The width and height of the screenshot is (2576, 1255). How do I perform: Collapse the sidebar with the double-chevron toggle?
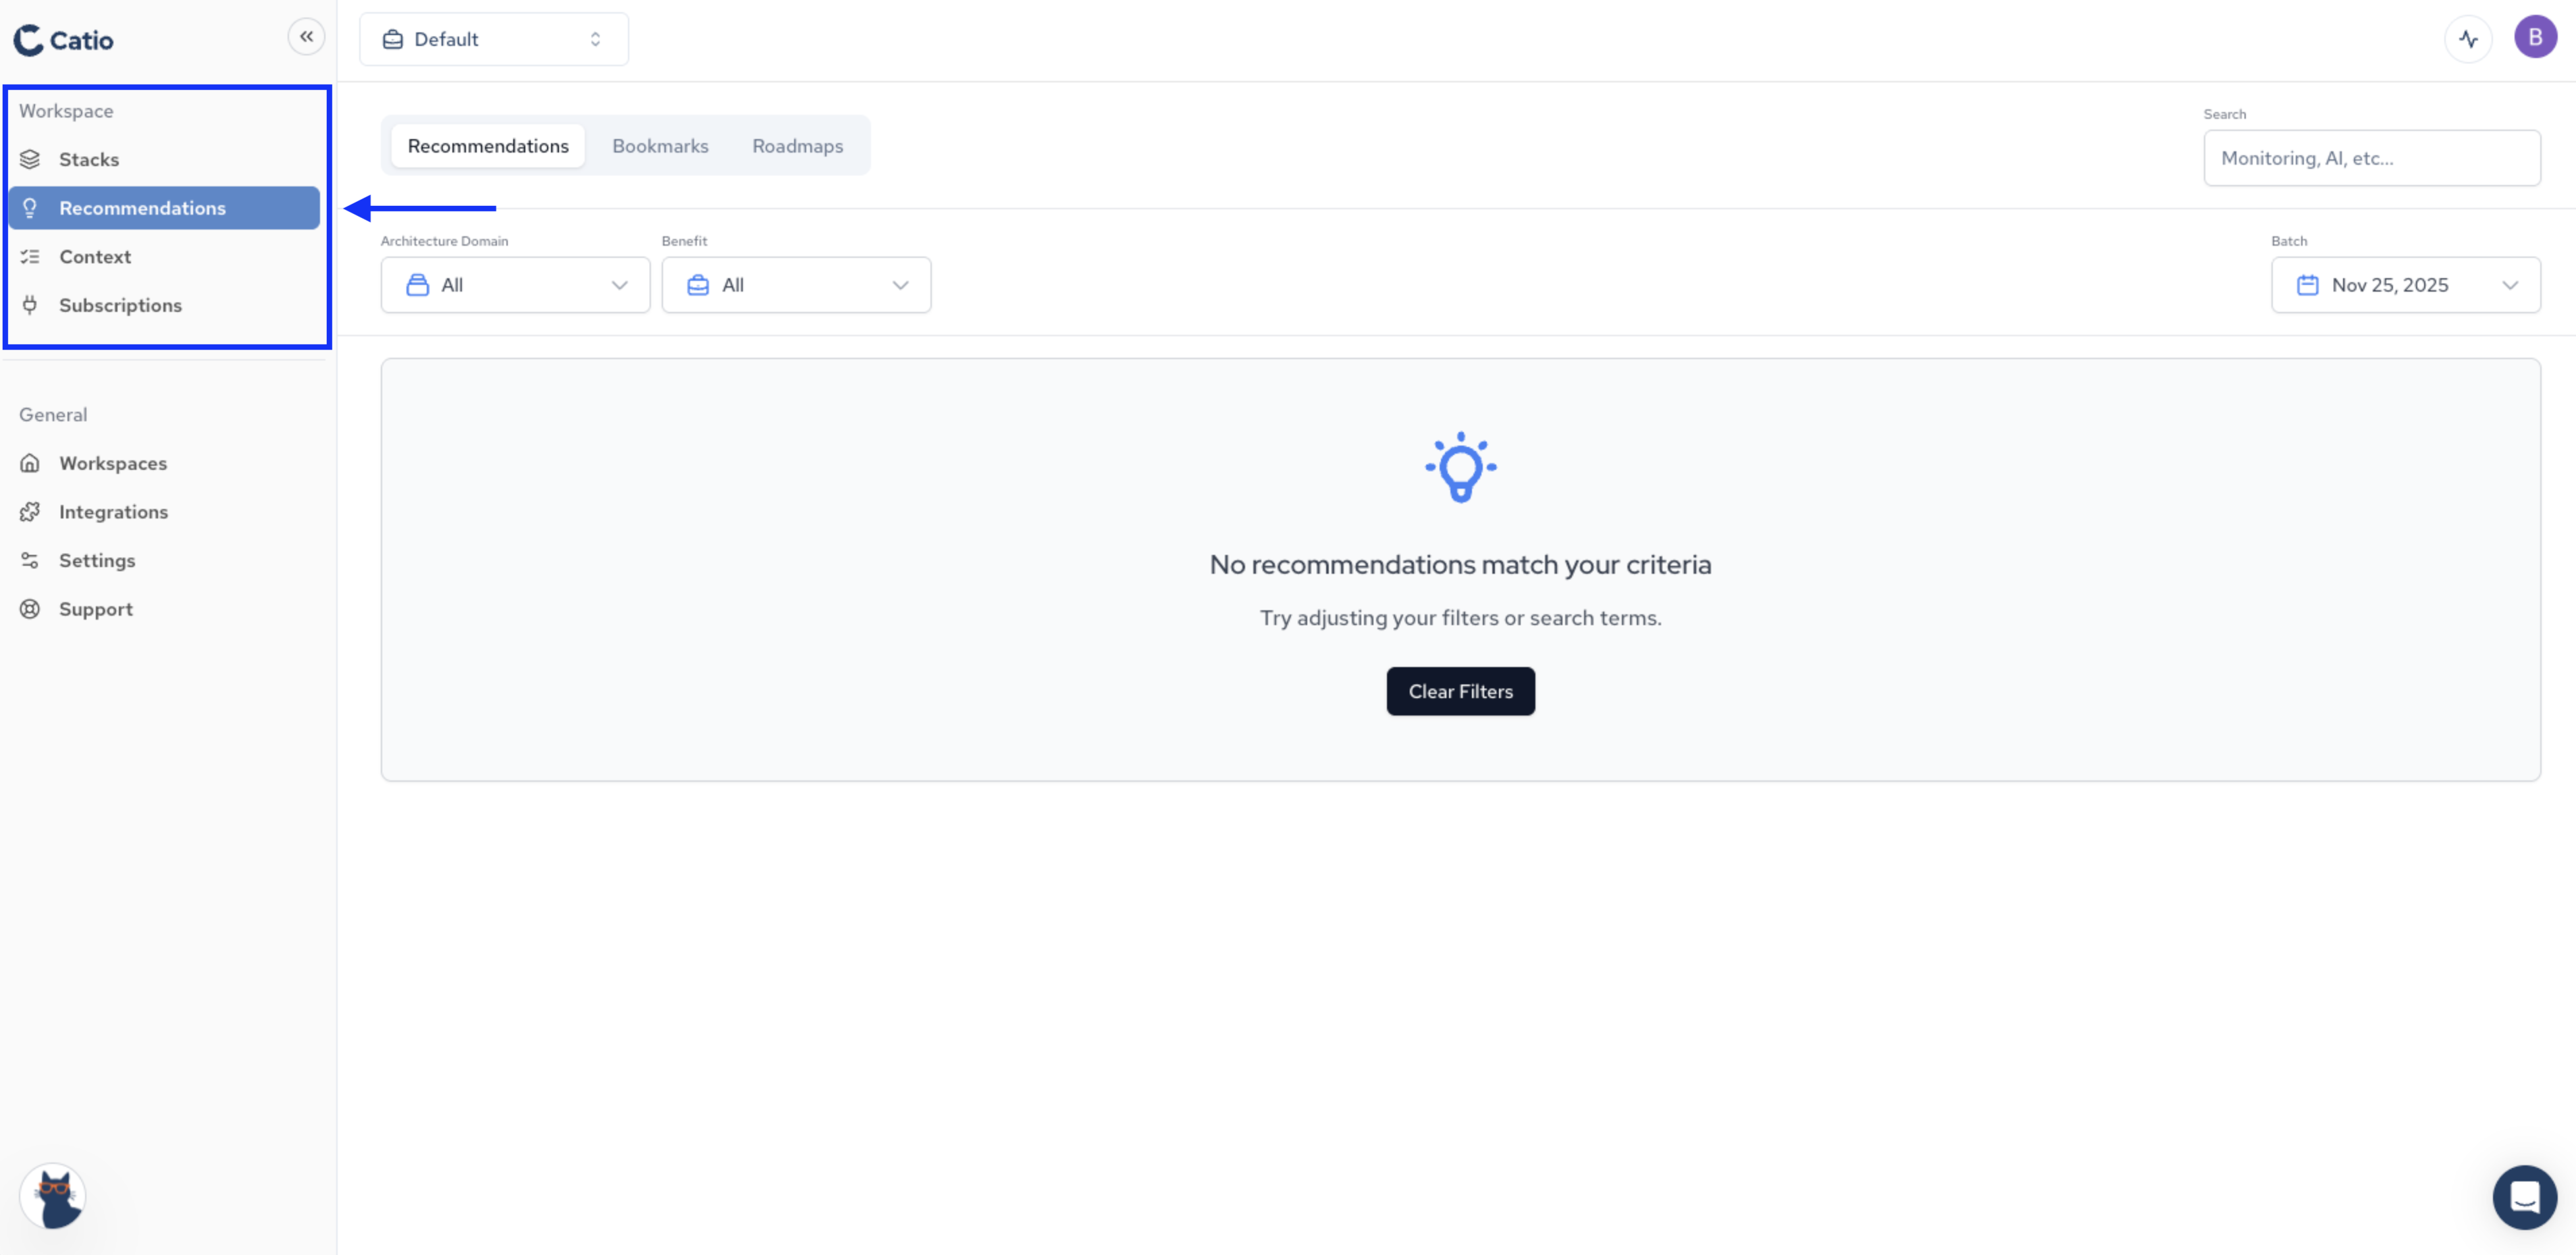[307, 36]
